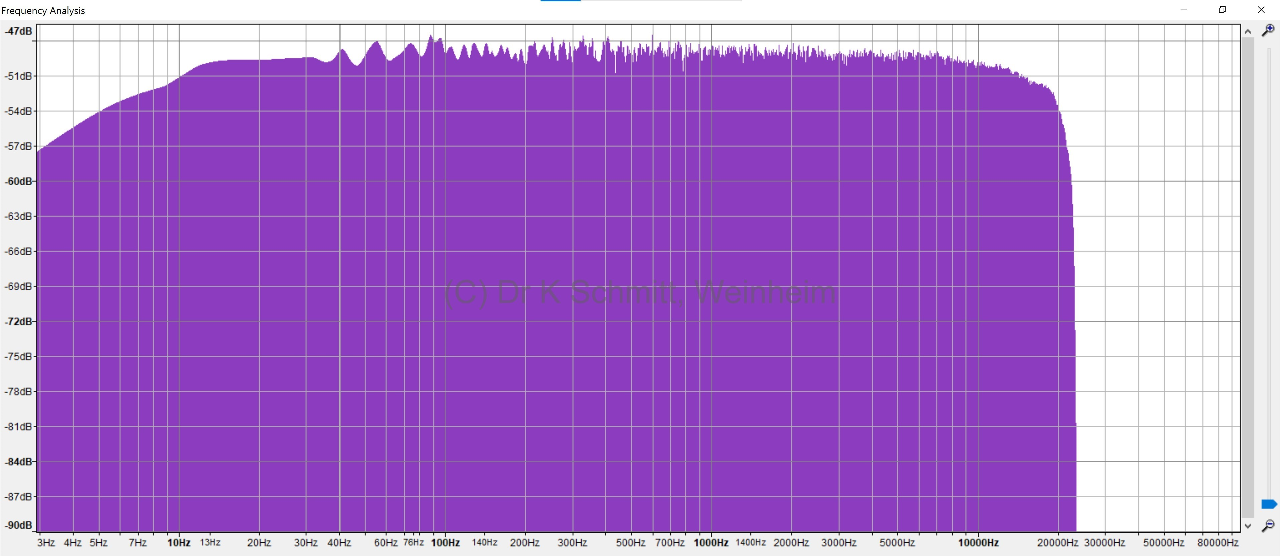The image size is (1280, 556).
Task: Click the 10Hz label on frequency axis
Action: click(179, 543)
